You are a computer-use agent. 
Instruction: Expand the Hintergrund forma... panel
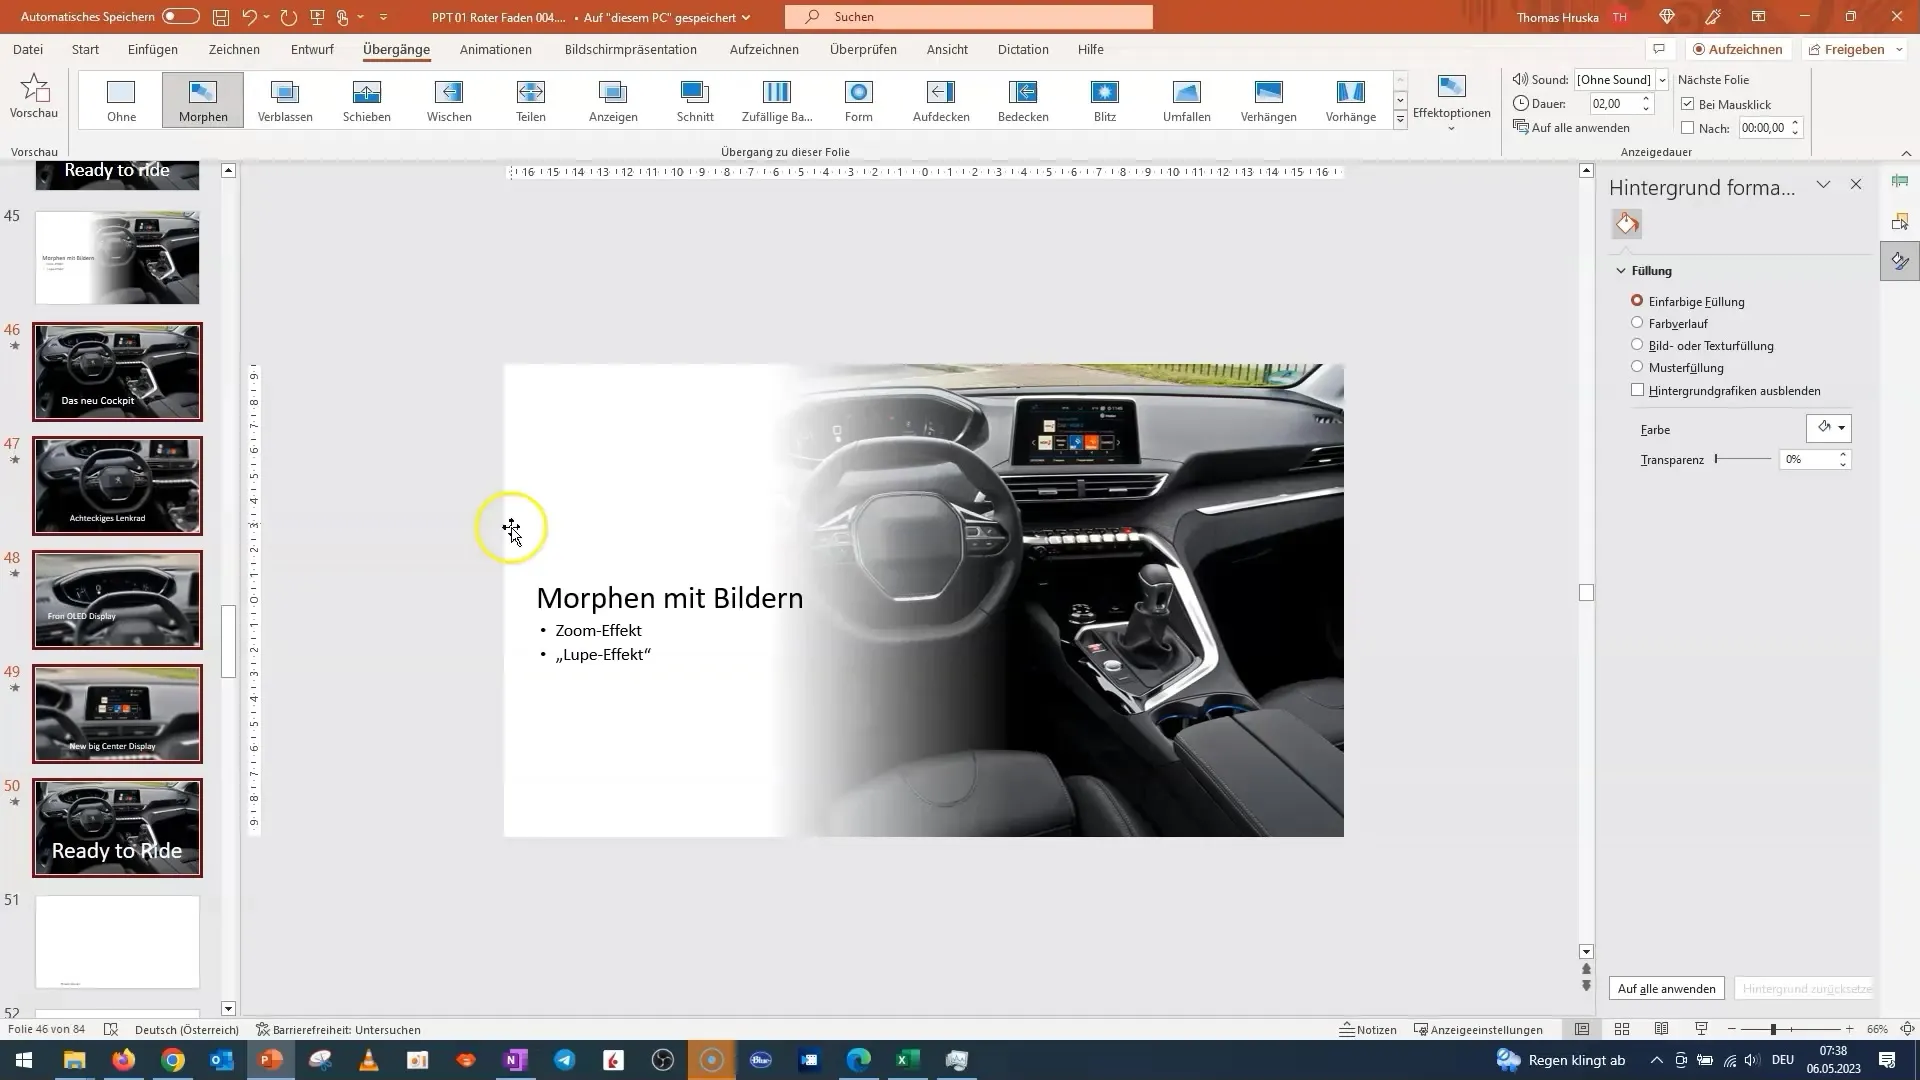click(1825, 183)
